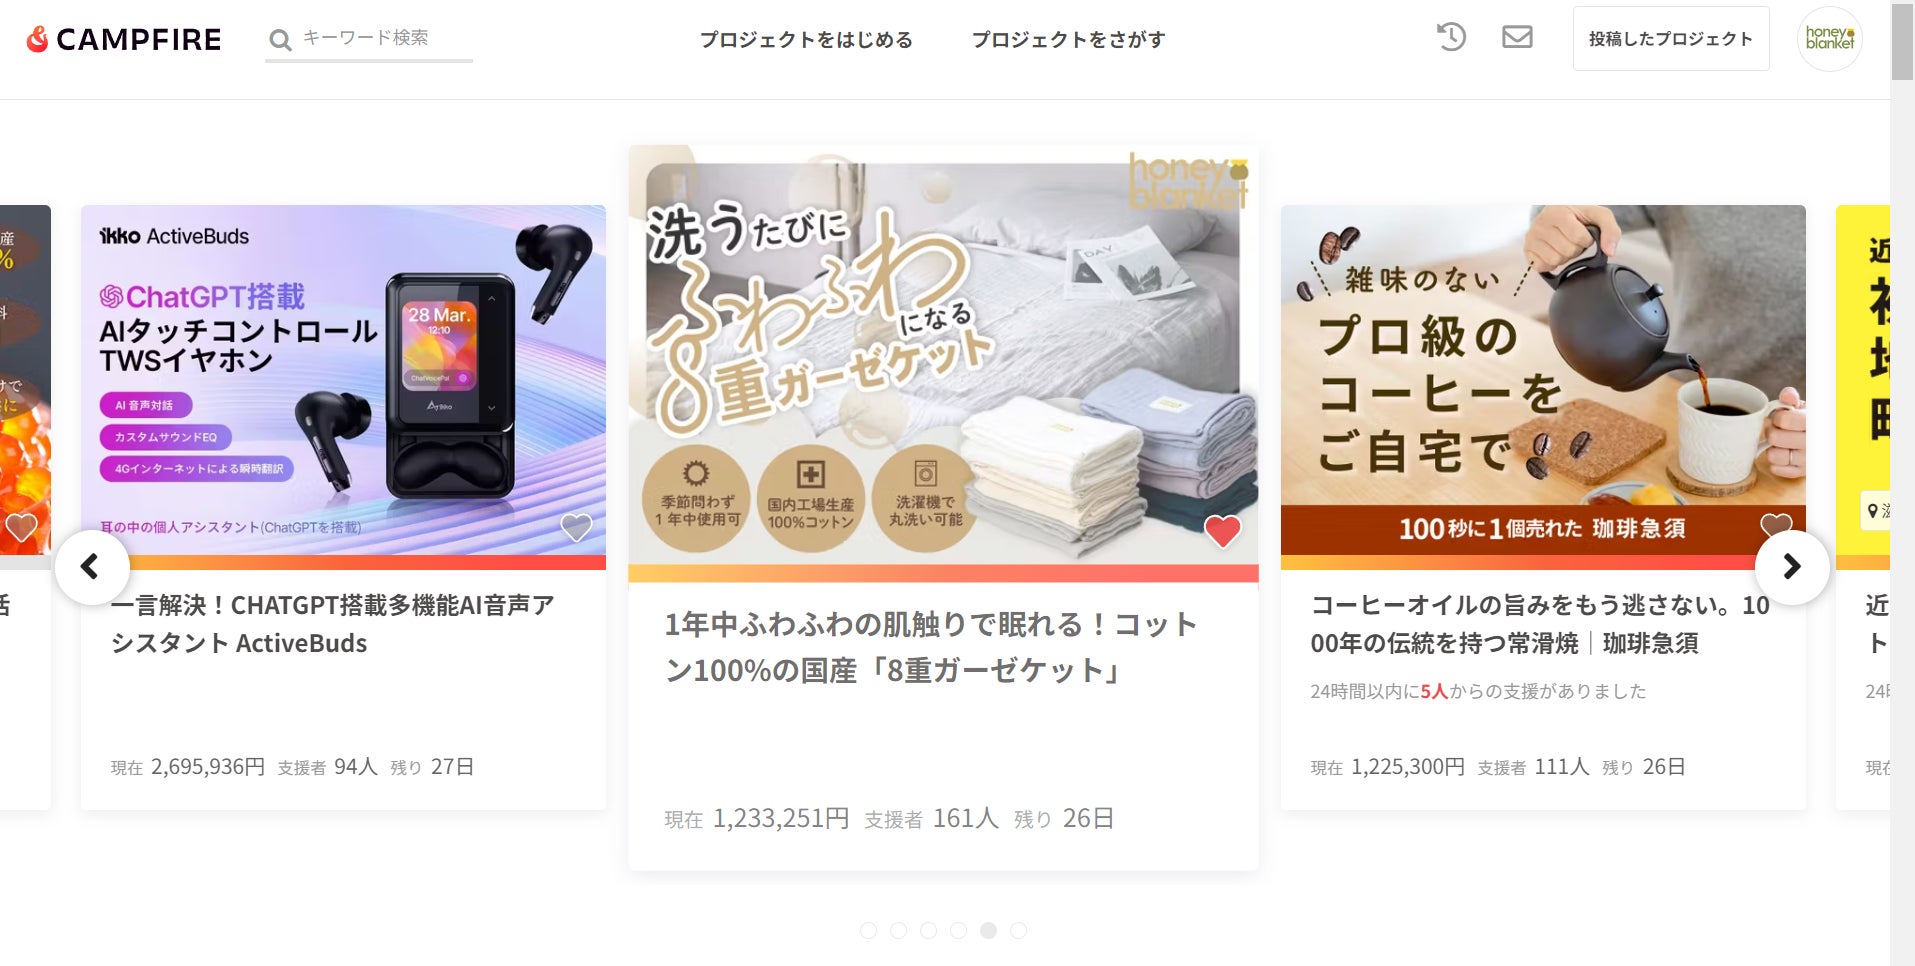Select the first carousel pagination dot

[868, 931]
